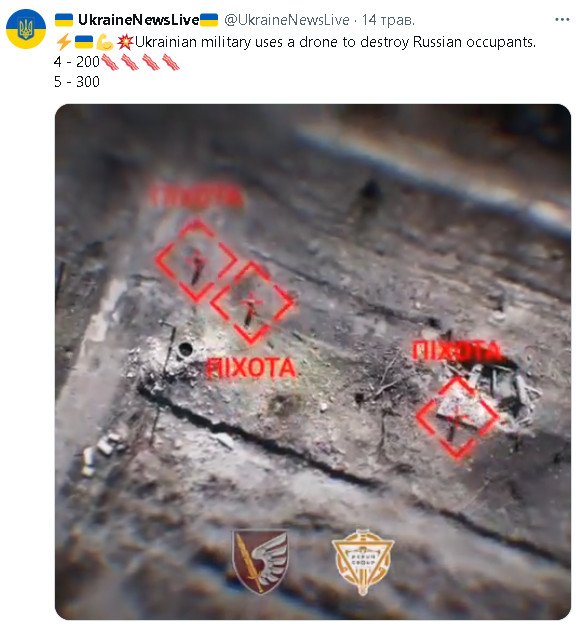Screen dimensions: 581x627
Task: Click the flexed bicep emoji
Action: 105,42
